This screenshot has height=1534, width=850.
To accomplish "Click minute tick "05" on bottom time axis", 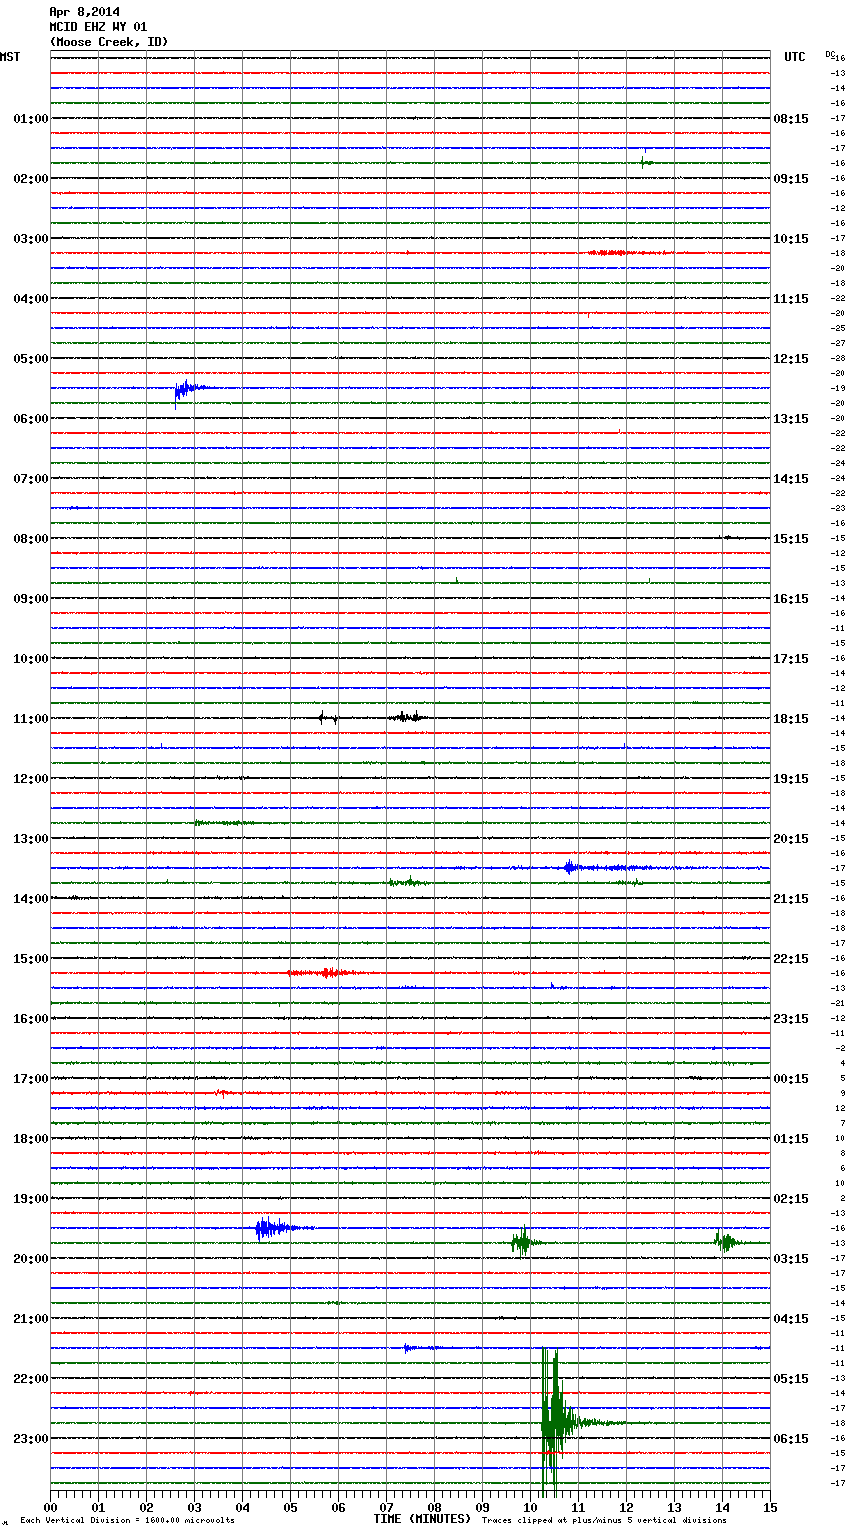I will pos(290,1507).
